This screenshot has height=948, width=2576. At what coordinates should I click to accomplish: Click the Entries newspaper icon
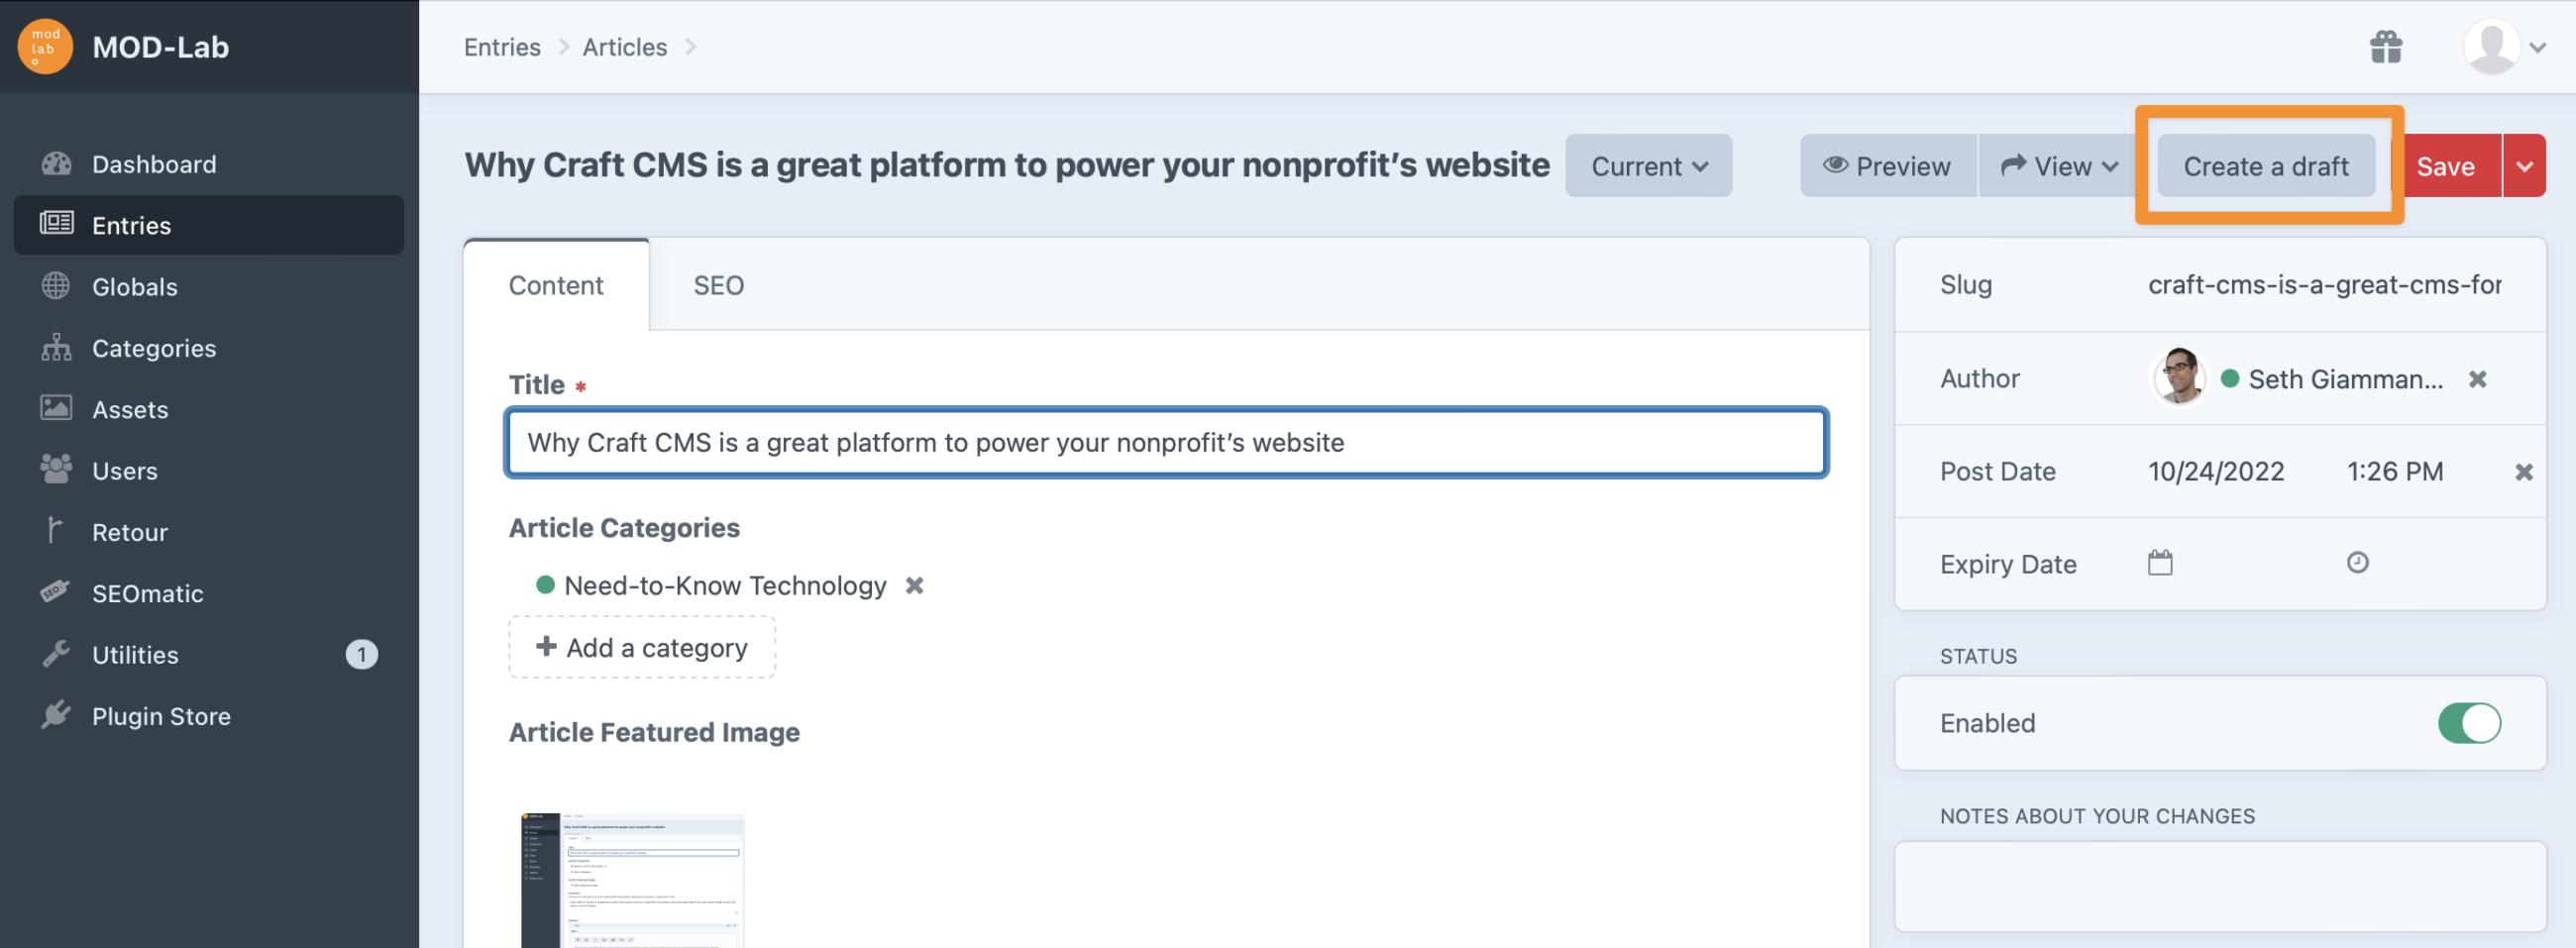point(56,223)
